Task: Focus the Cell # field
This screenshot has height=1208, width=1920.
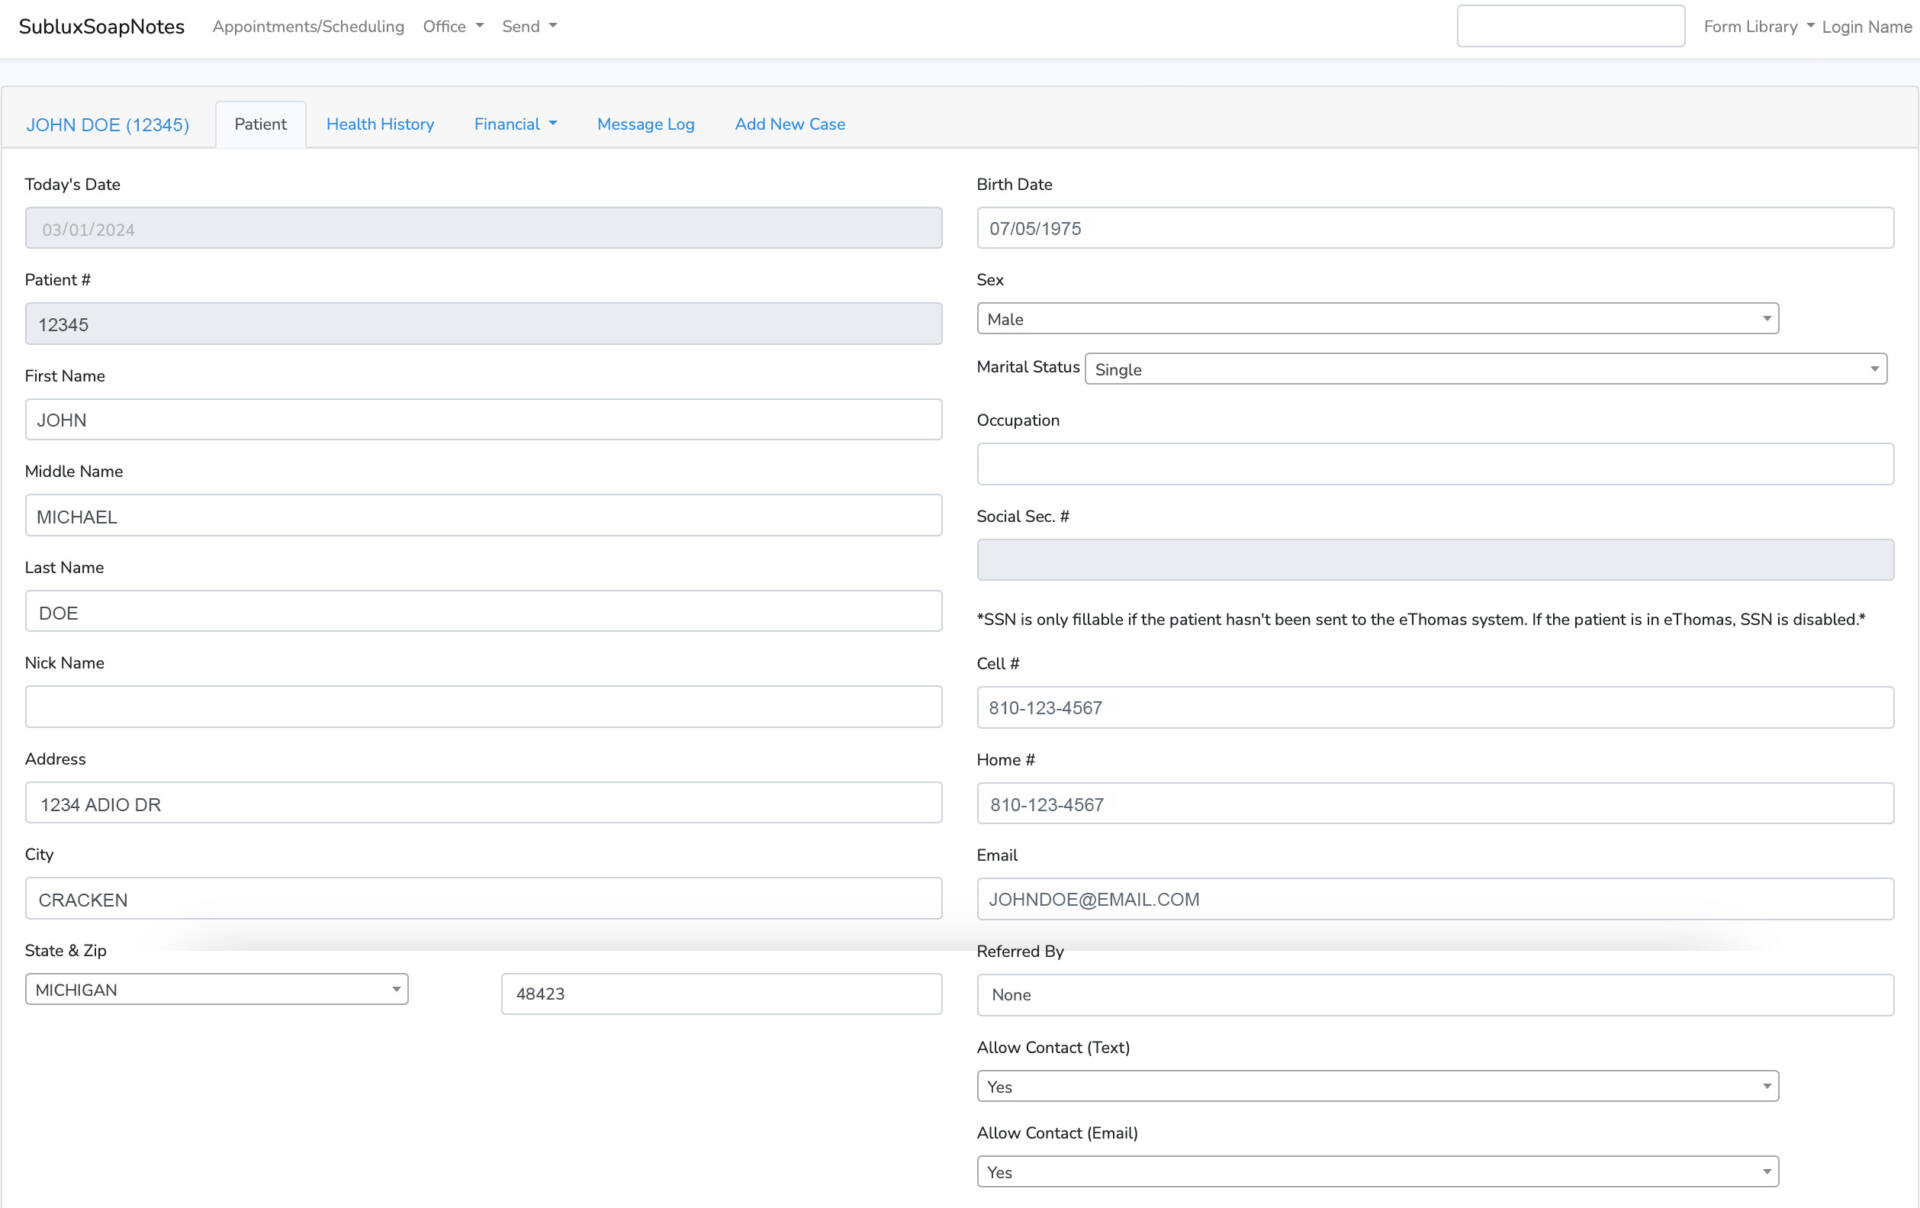Action: (1435, 707)
